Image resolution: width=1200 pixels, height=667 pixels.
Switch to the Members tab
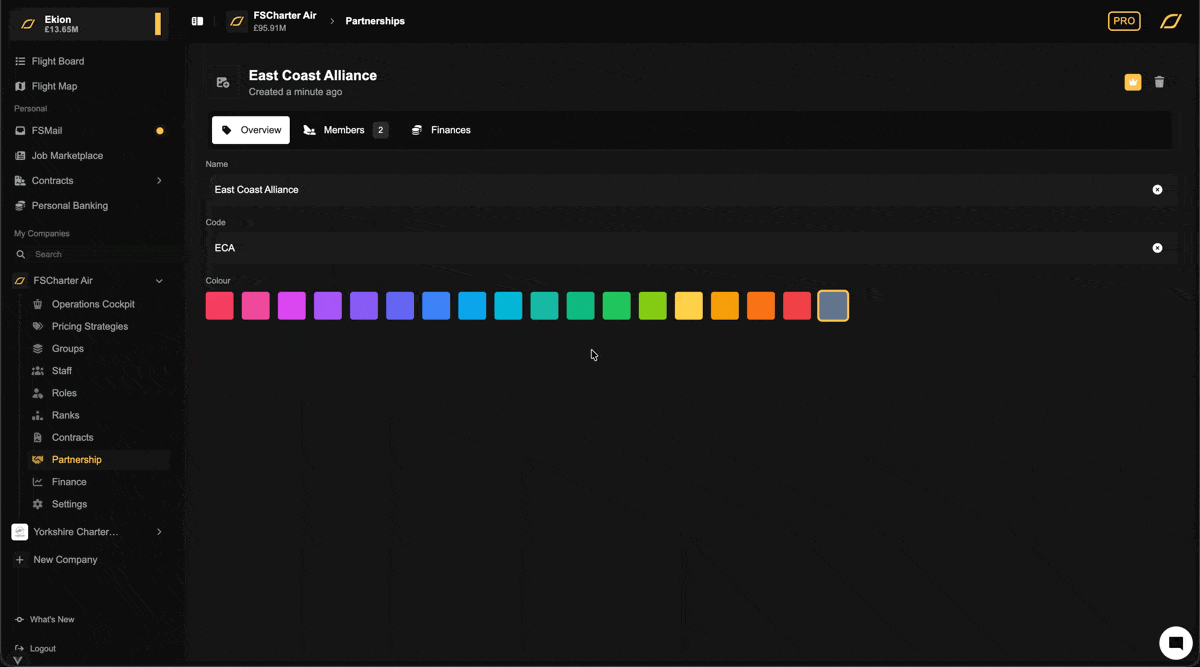coord(345,130)
